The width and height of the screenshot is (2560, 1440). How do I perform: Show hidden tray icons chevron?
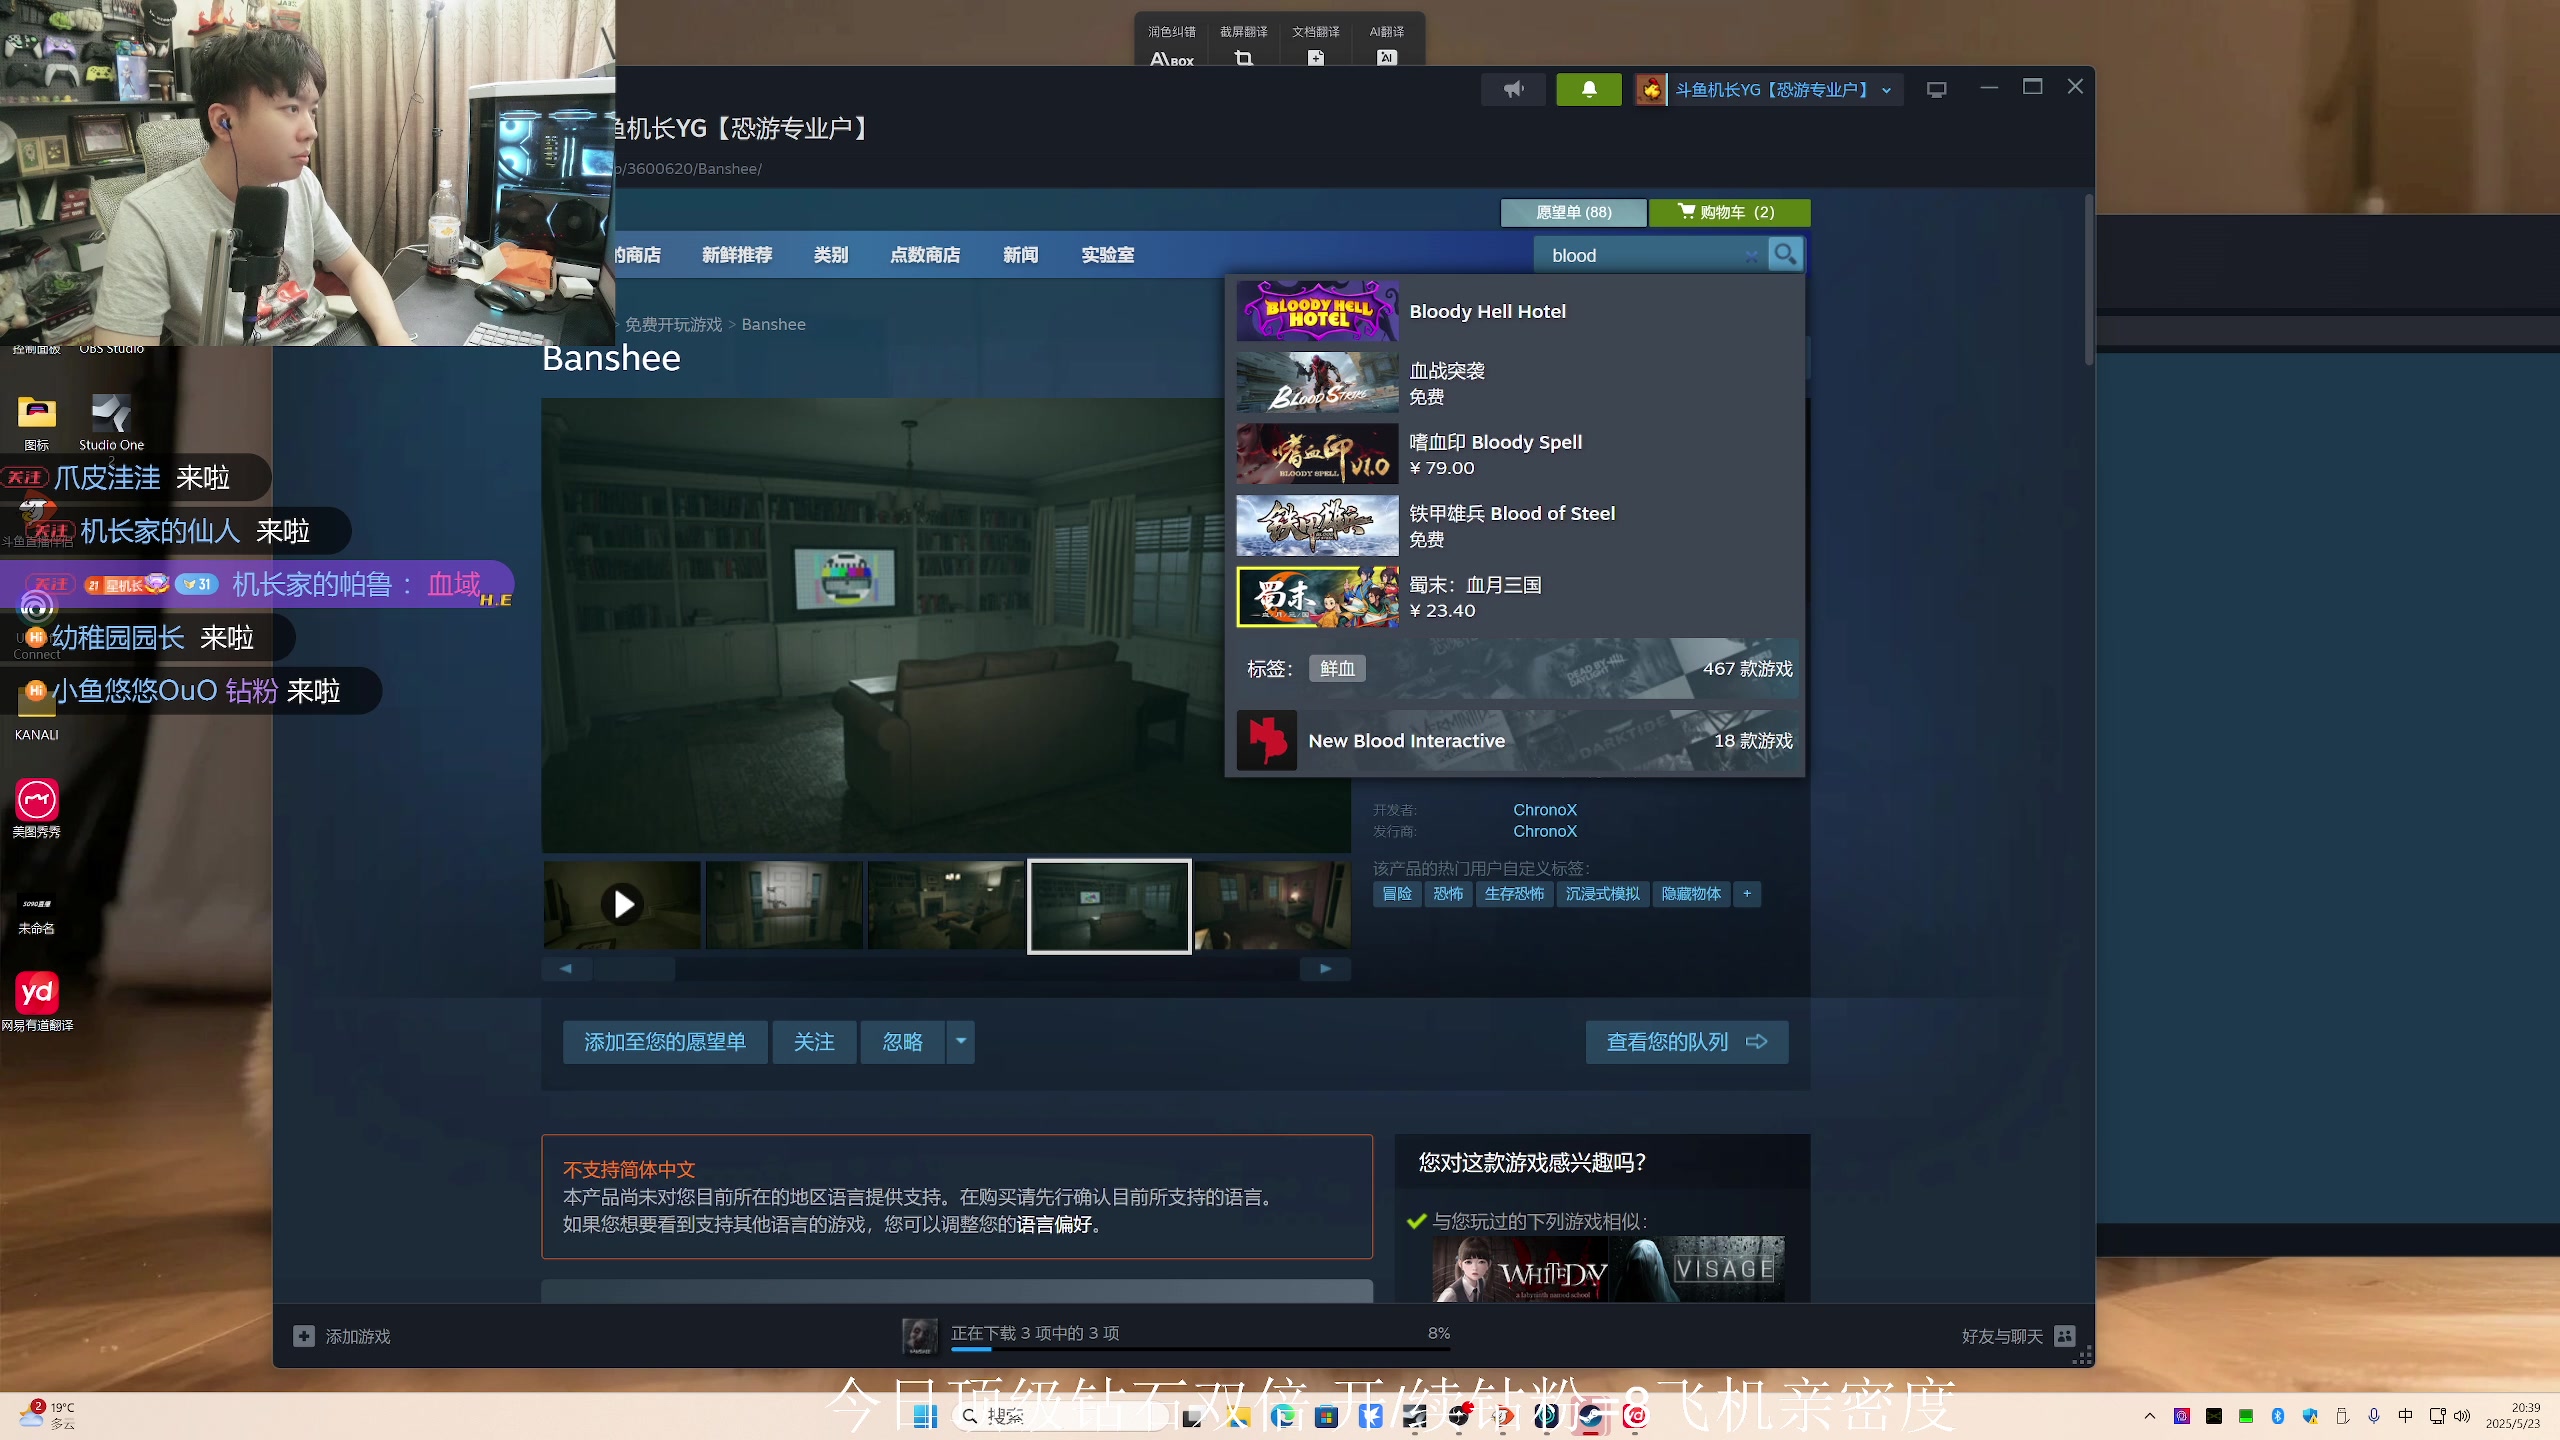click(x=2150, y=1416)
